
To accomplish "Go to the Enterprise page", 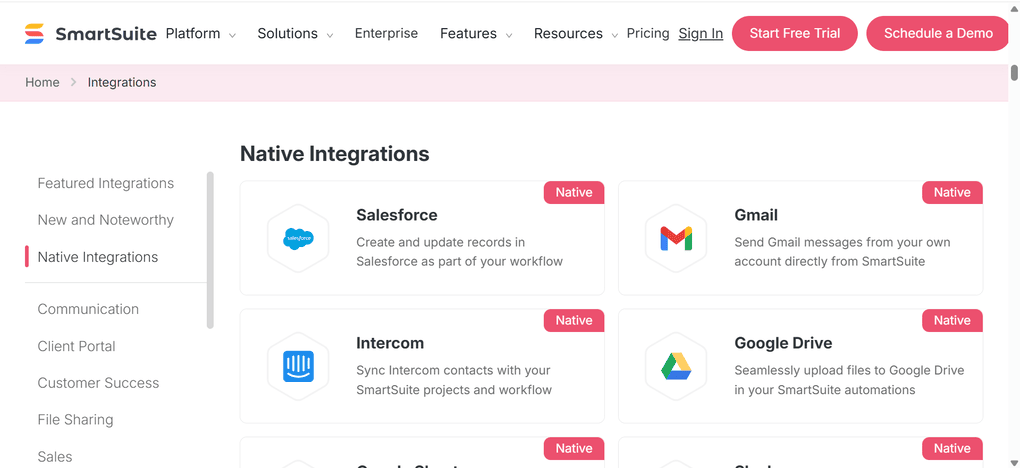I will coord(386,33).
